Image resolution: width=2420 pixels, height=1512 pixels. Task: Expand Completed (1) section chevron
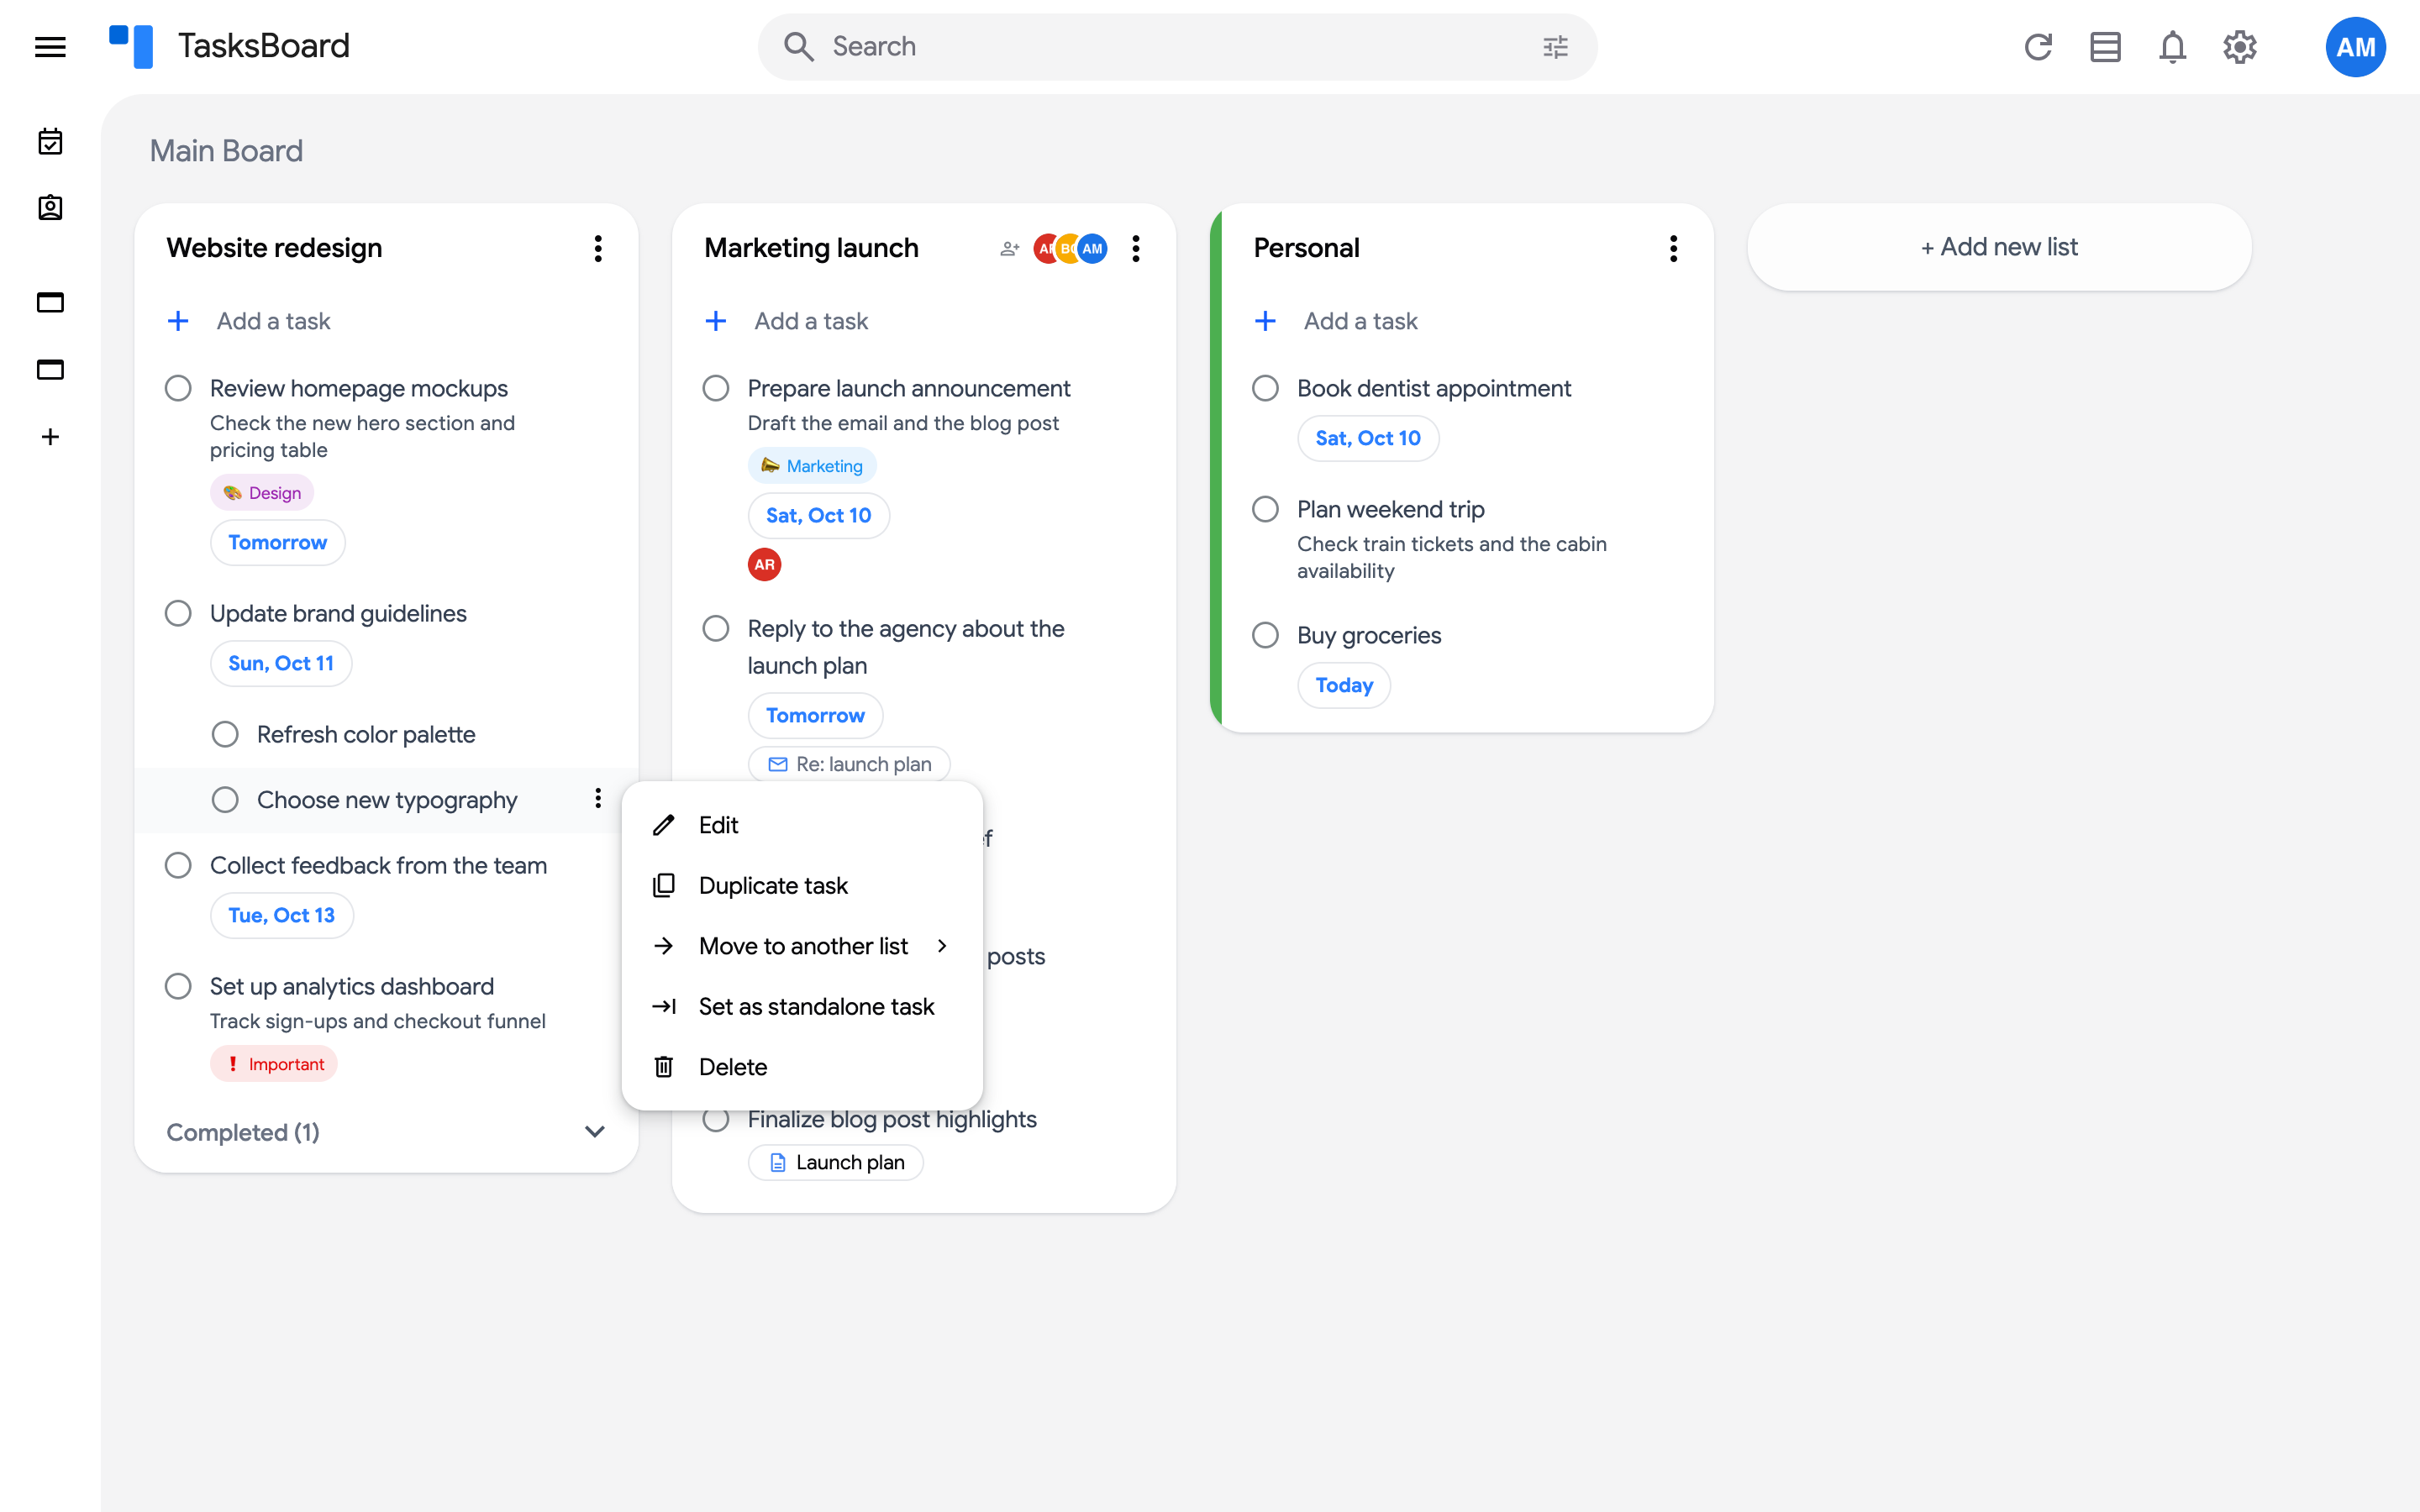595,1132
